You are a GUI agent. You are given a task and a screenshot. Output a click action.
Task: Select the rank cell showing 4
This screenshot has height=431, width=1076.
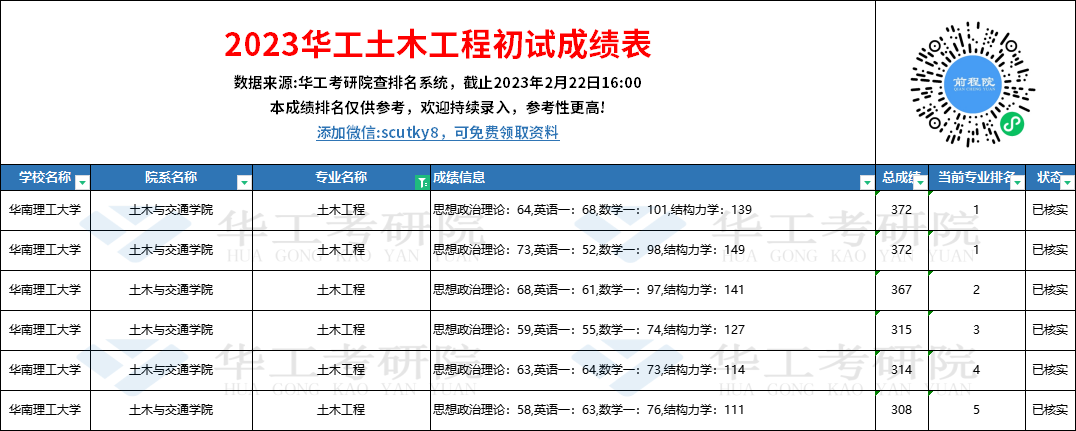coord(976,370)
